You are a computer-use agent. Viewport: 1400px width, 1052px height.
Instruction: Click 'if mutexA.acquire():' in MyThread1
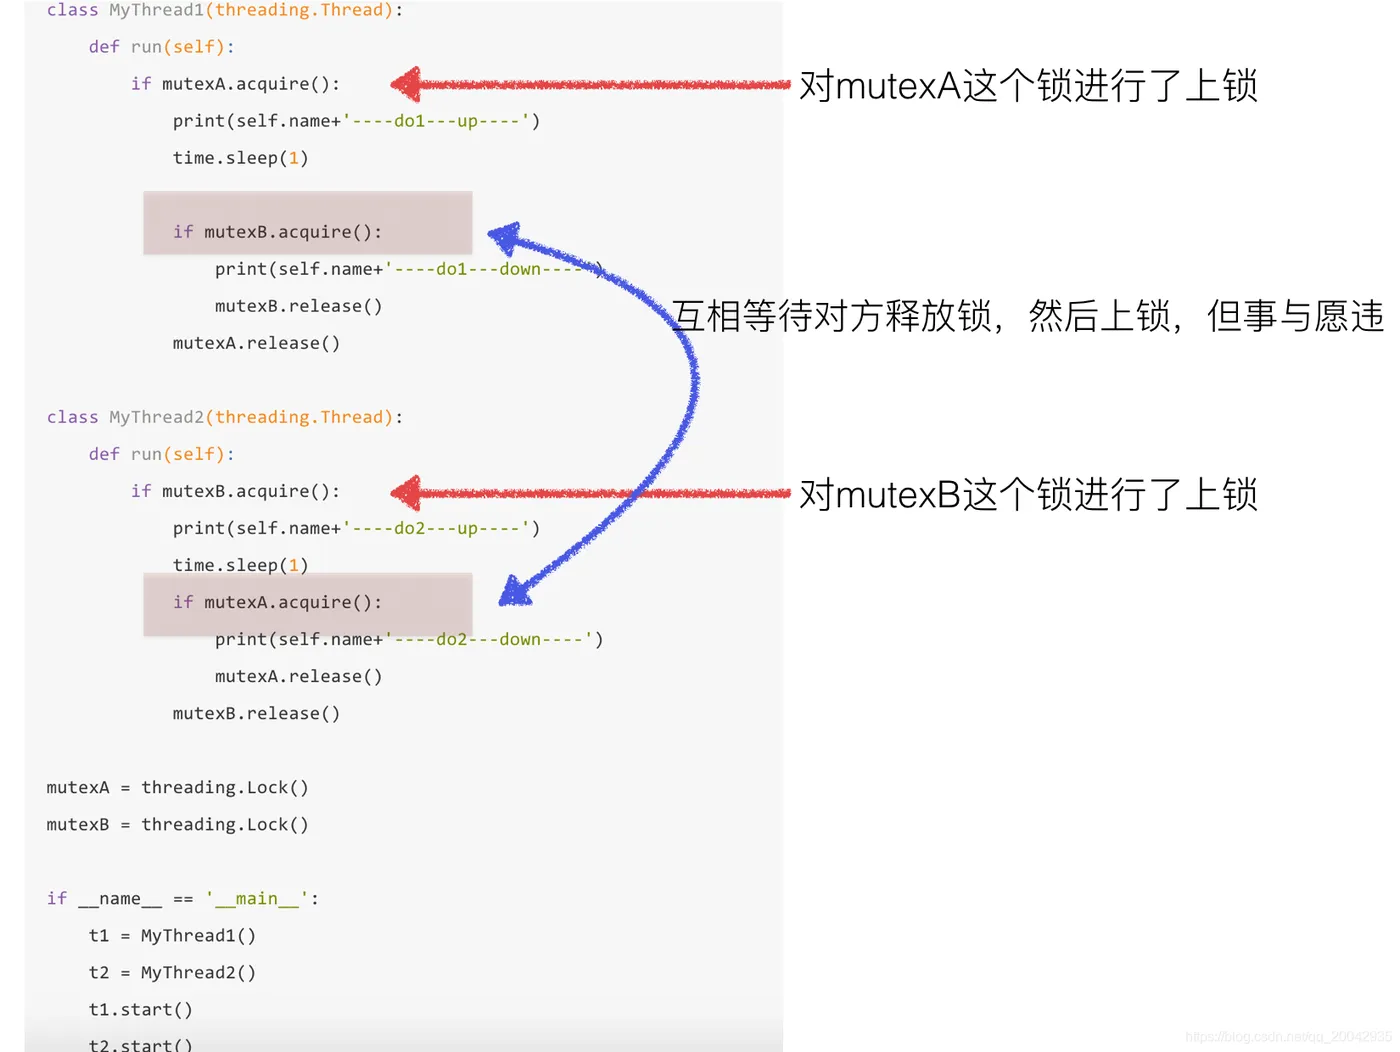235,84
